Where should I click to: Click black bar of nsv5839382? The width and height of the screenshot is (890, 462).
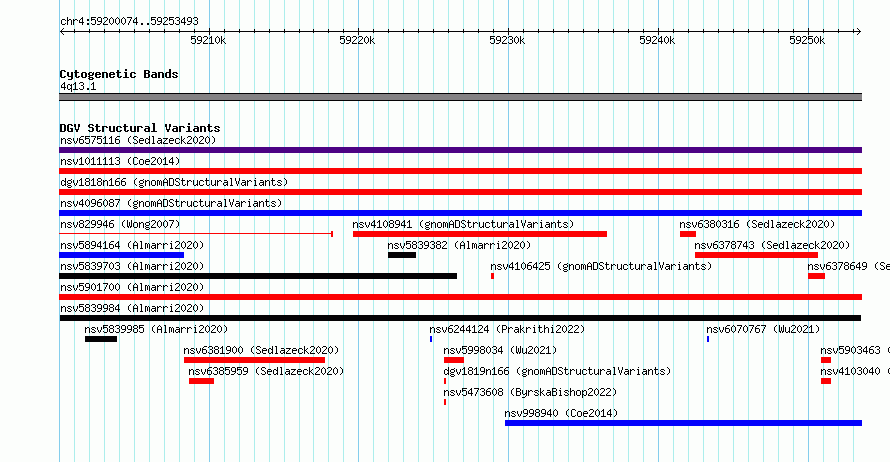pos(402,255)
